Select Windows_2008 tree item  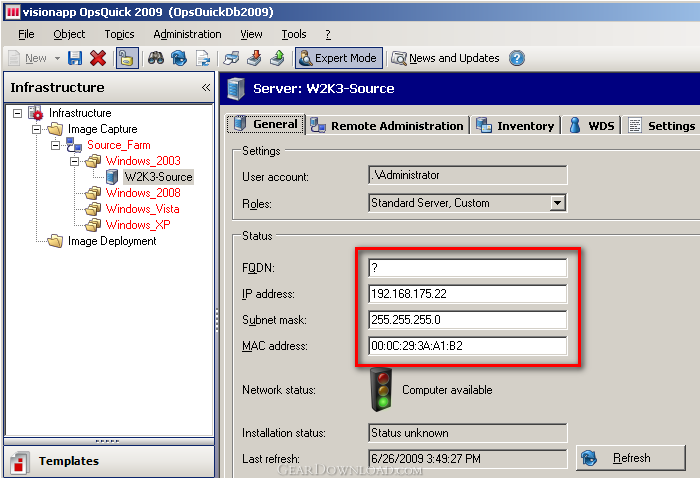coord(143,193)
